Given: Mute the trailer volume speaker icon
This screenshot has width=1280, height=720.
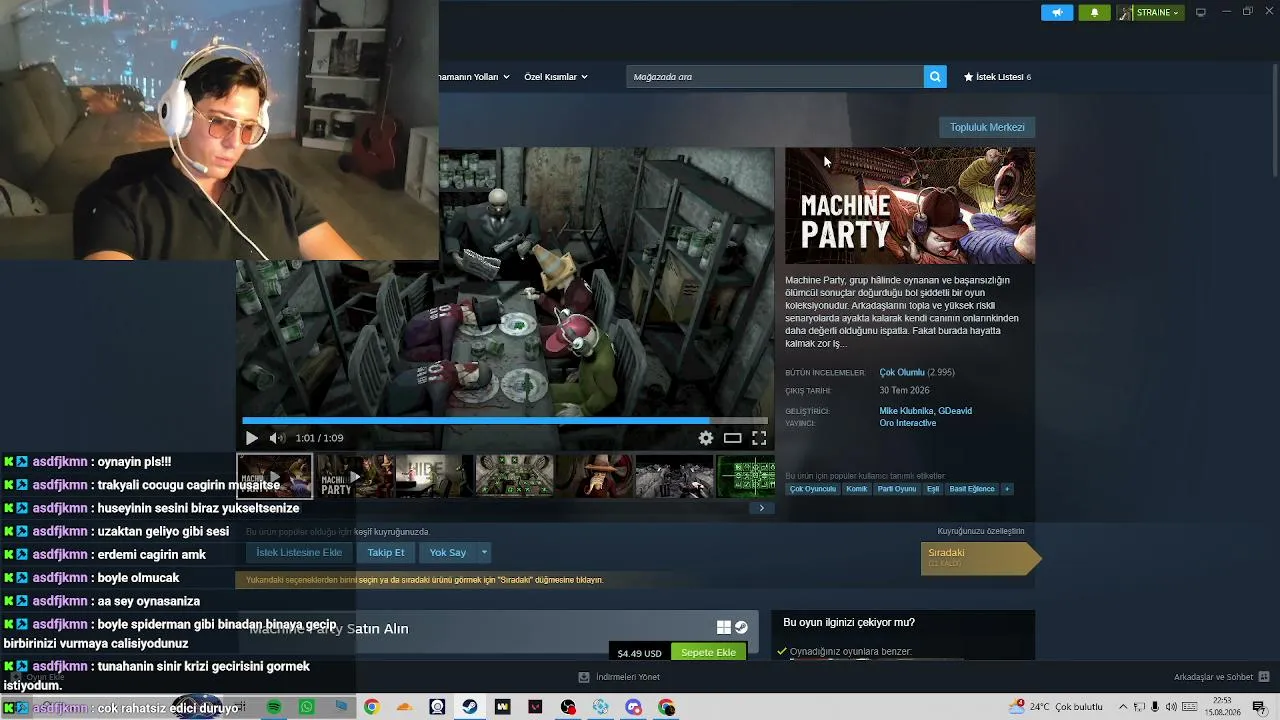Looking at the screenshot, I should click(x=277, y=438).
